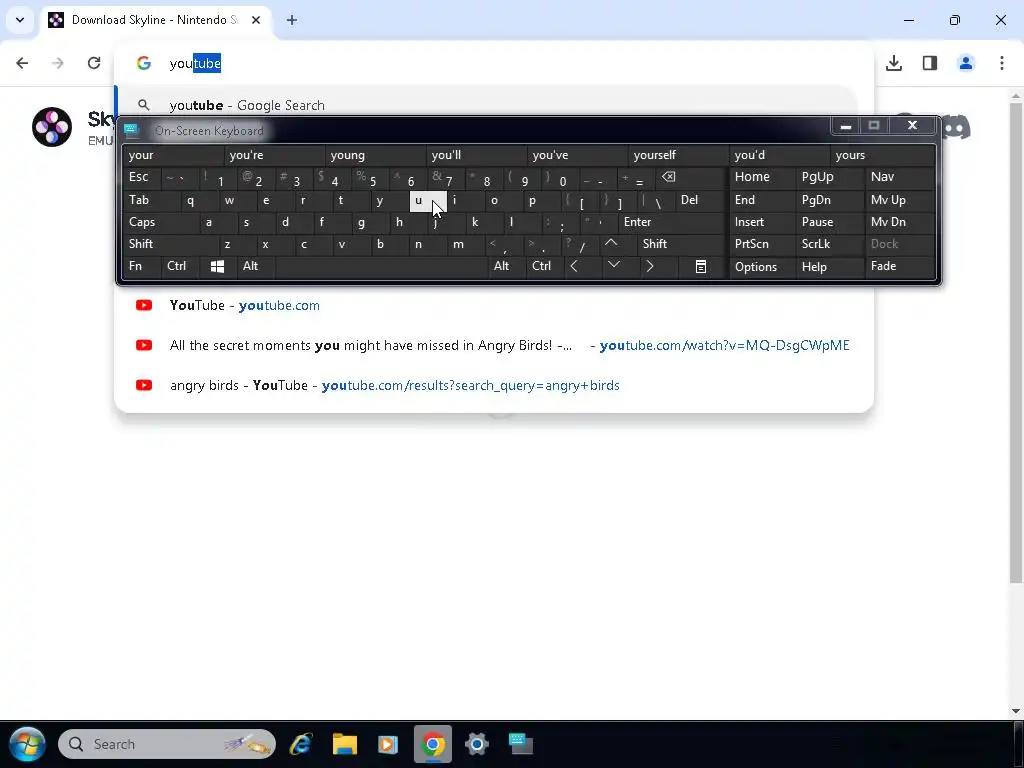Open the Windows Start orb
This screenshot has height=768, width=1024.
(x=27, y=744)
